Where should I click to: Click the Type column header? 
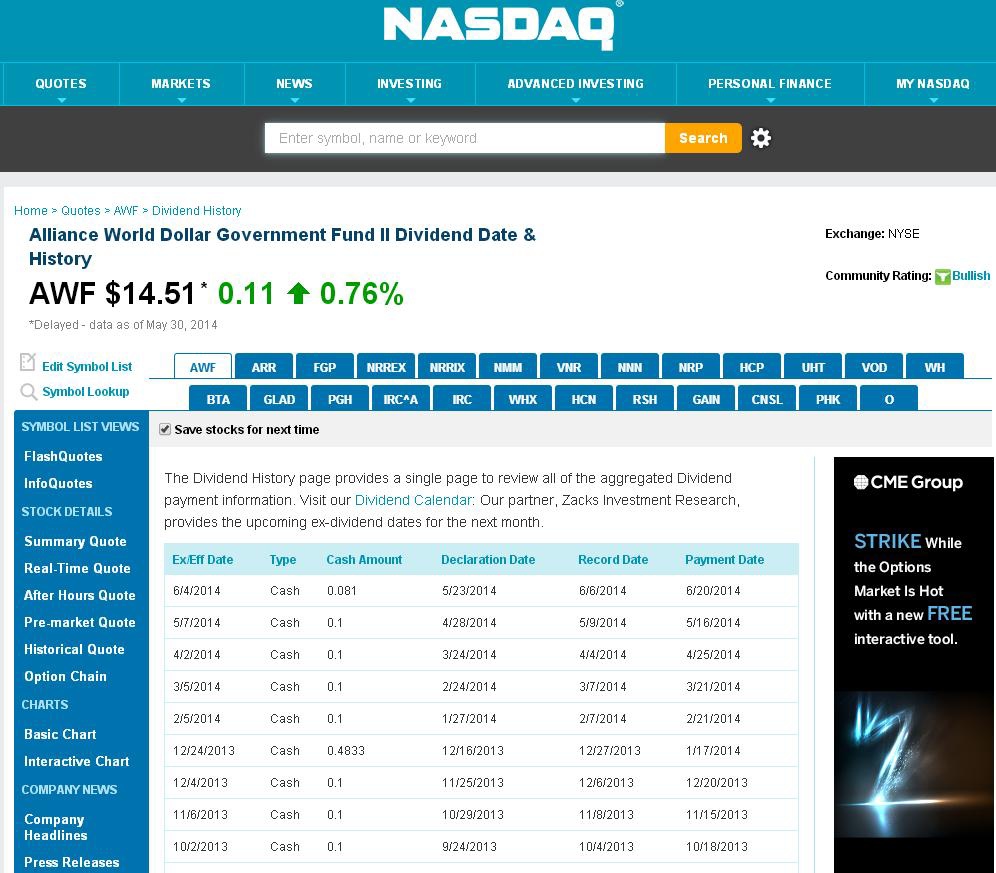point(283,560)
